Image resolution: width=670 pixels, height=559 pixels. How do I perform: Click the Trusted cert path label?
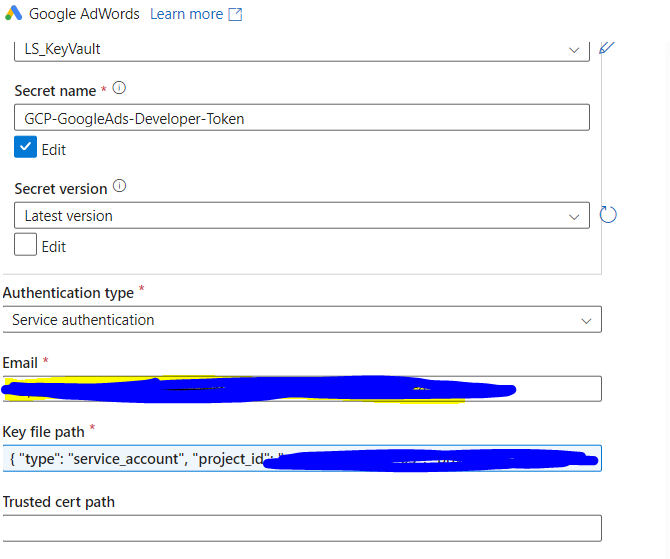59,502
